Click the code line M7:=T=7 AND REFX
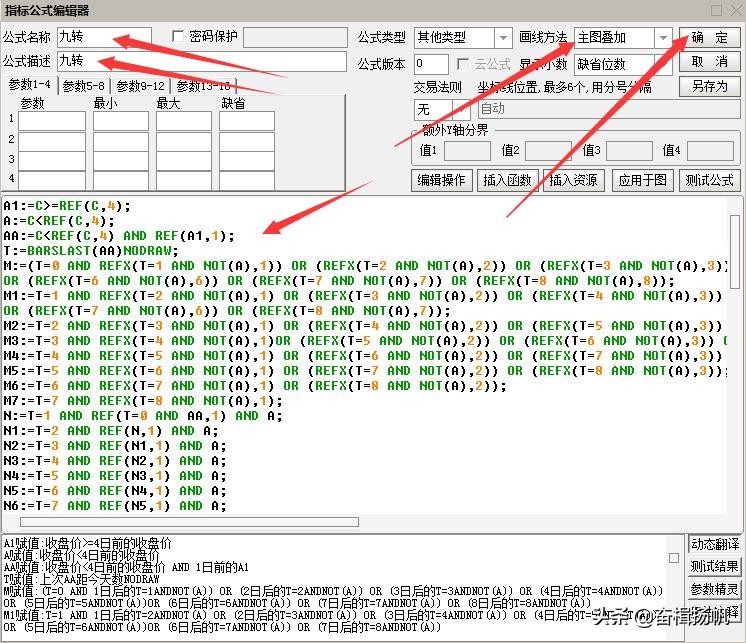This screenshot has width=746, height=643. (143, 400)
